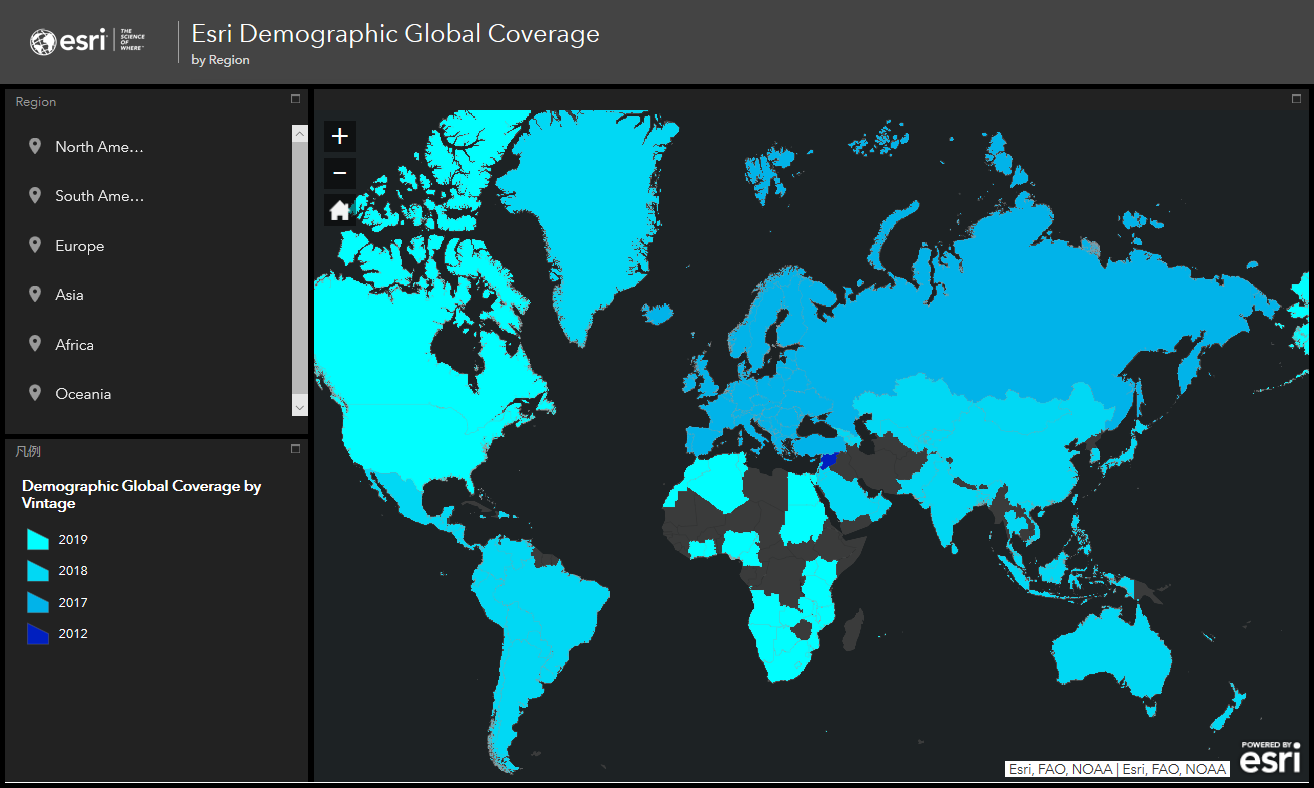Zoom in on the map
The height and width of the screenshot is (788, 1314).
click(x=340, y=137)
